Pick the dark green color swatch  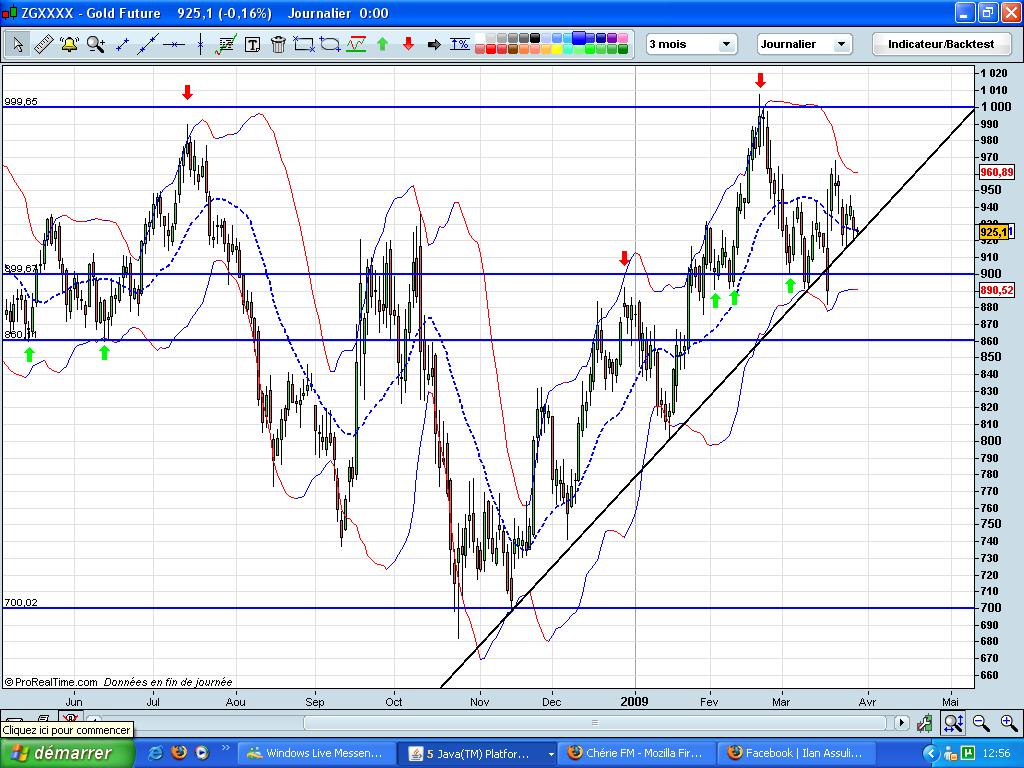click(x=623, y=49)
